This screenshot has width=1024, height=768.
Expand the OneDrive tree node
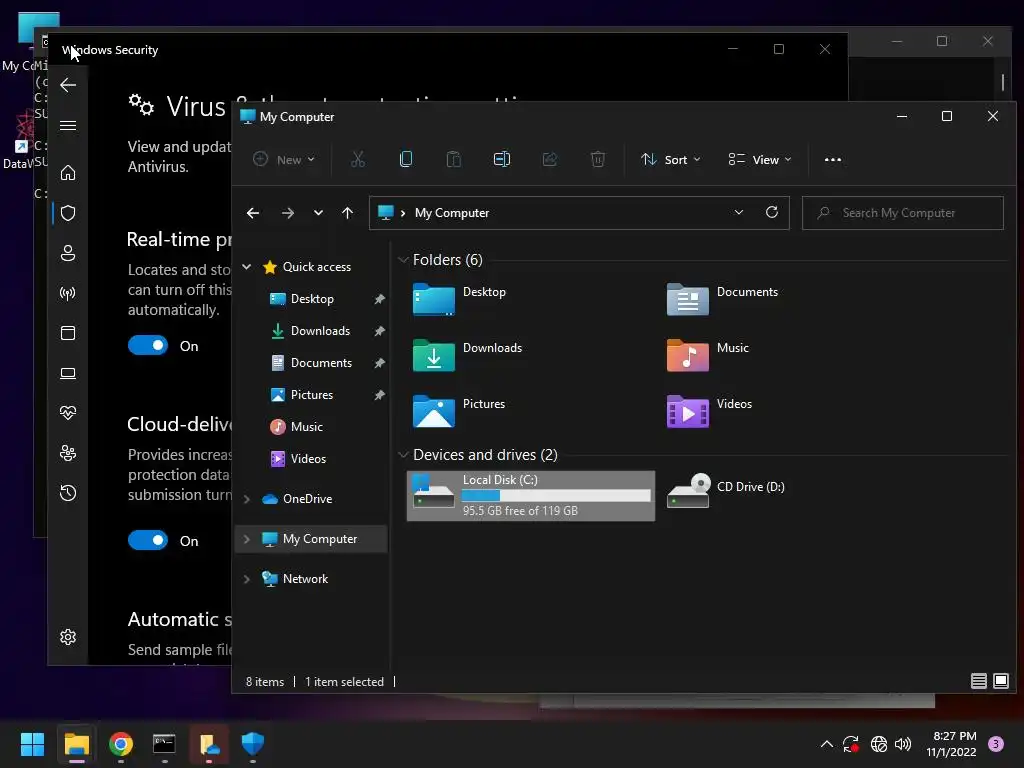tap(247, 499)
